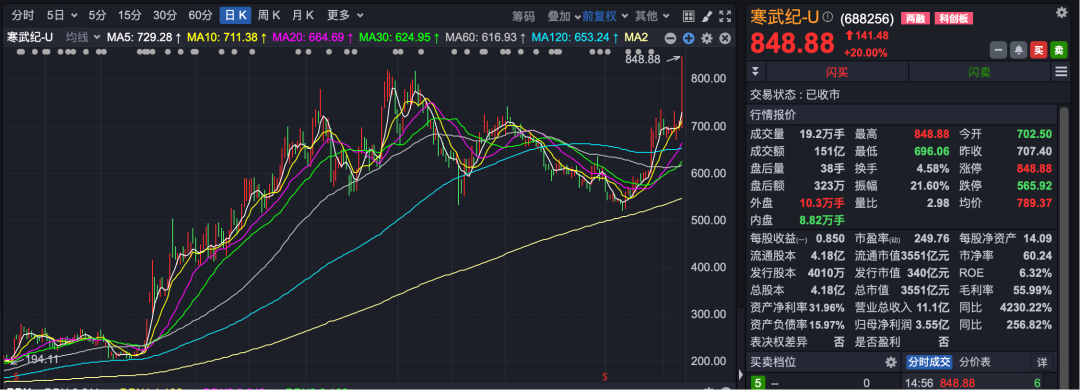The height and width of the screenshot is (390, 1080).
Task: Collapse quote panel with double arrow
Action: pyautogui.click(x=755, y=71)
